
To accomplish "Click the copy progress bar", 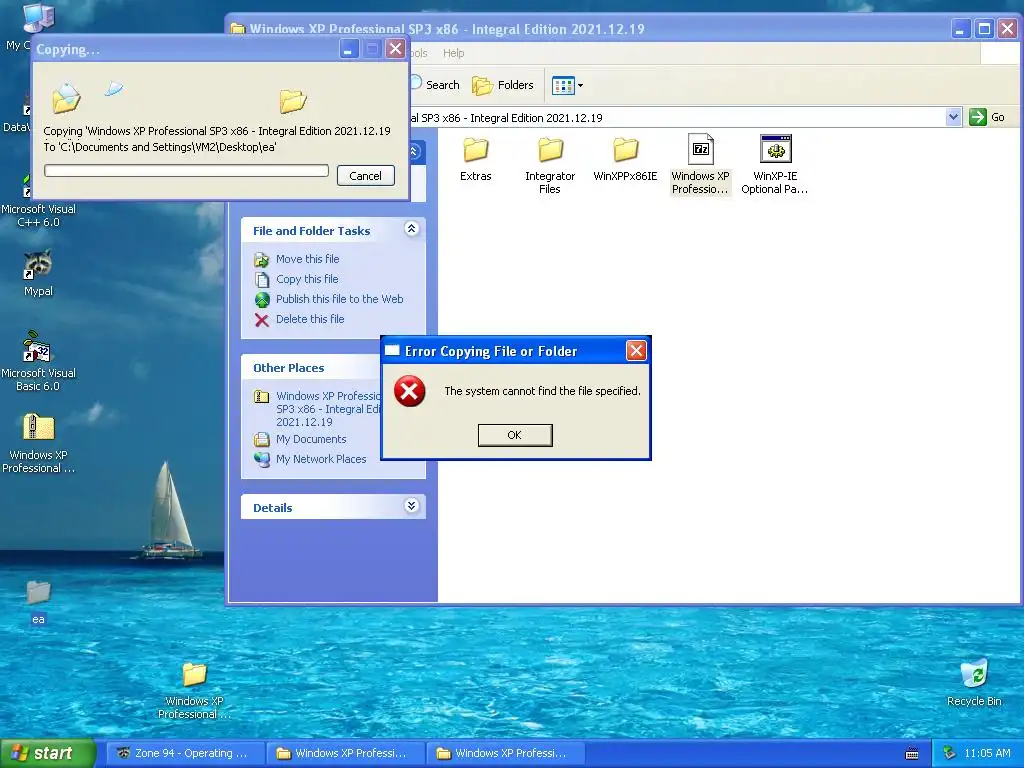I will click(186, 170).
